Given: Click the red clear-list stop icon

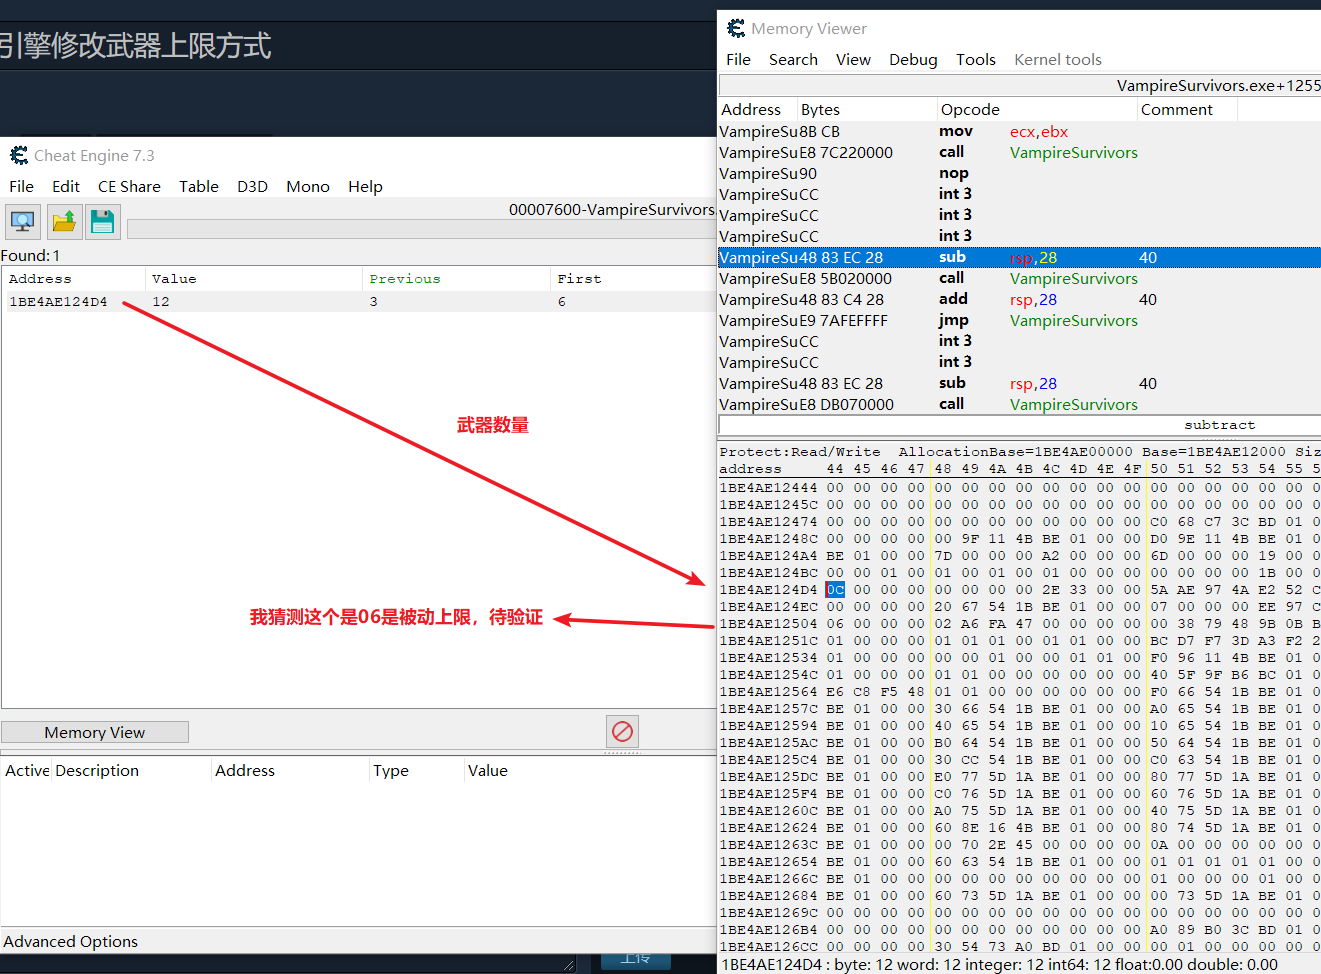Looking at the screenshot, I should [x=622, y=731].
